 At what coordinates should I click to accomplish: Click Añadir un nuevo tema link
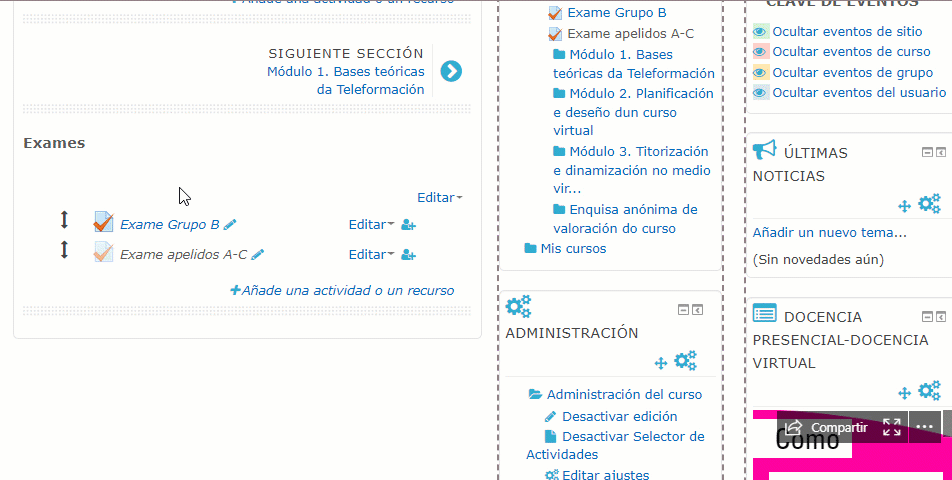tap(829, 232)
